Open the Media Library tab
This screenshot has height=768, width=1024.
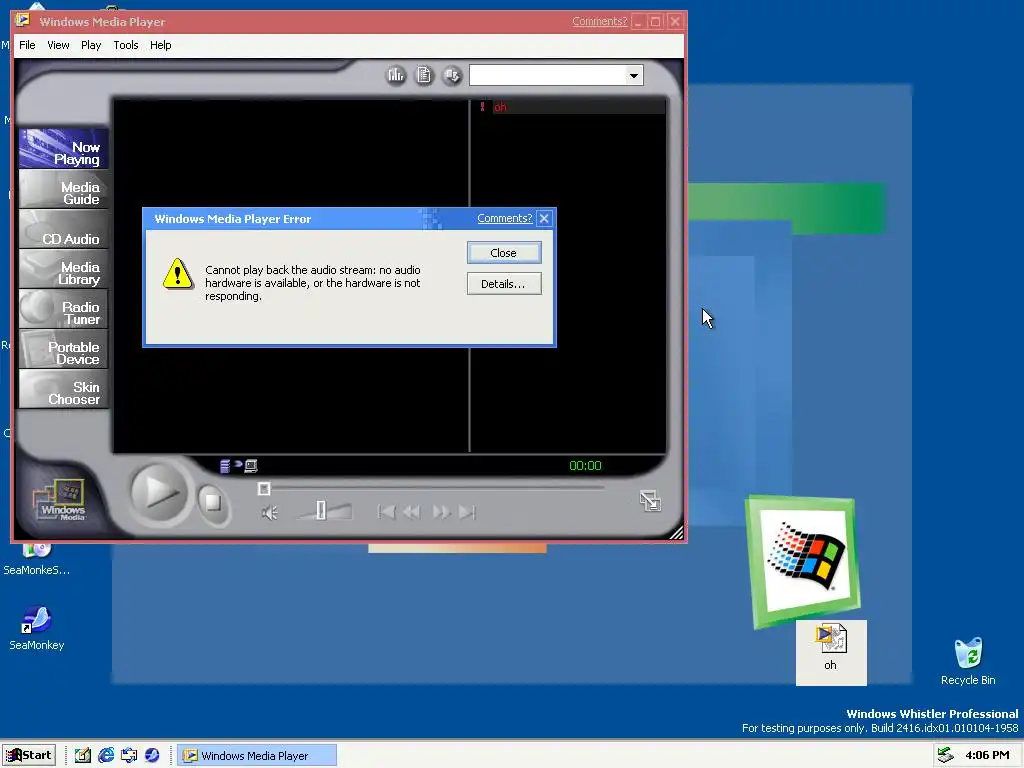point(63,269)
